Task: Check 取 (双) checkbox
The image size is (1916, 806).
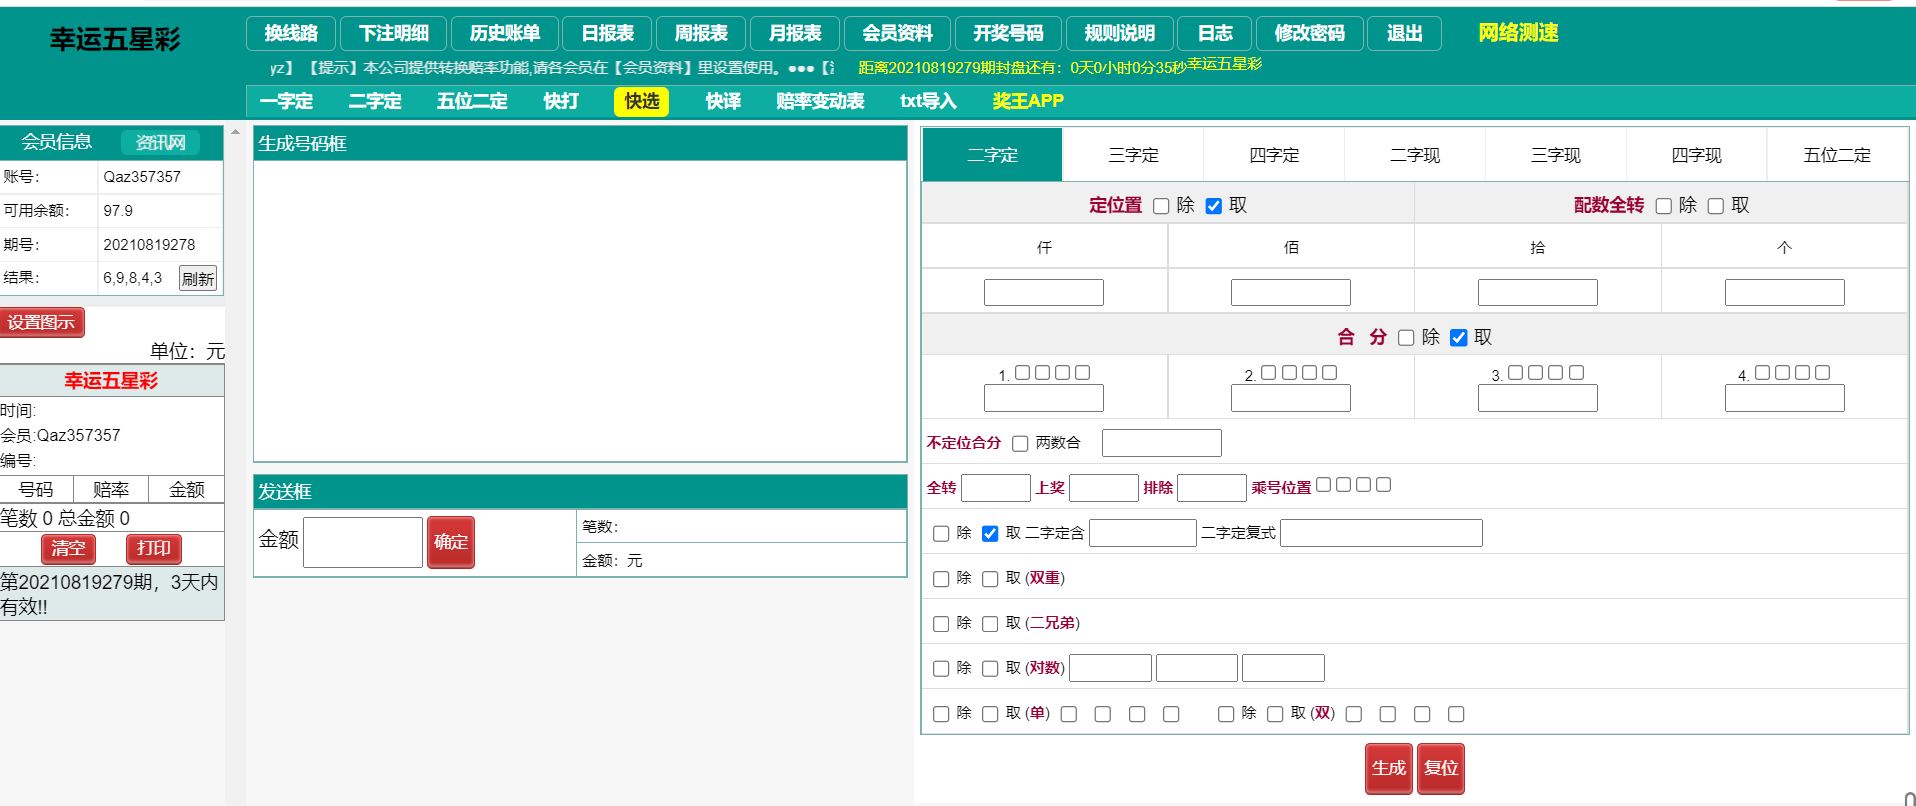Action: pyautogui.click(x=1275, y=714)
